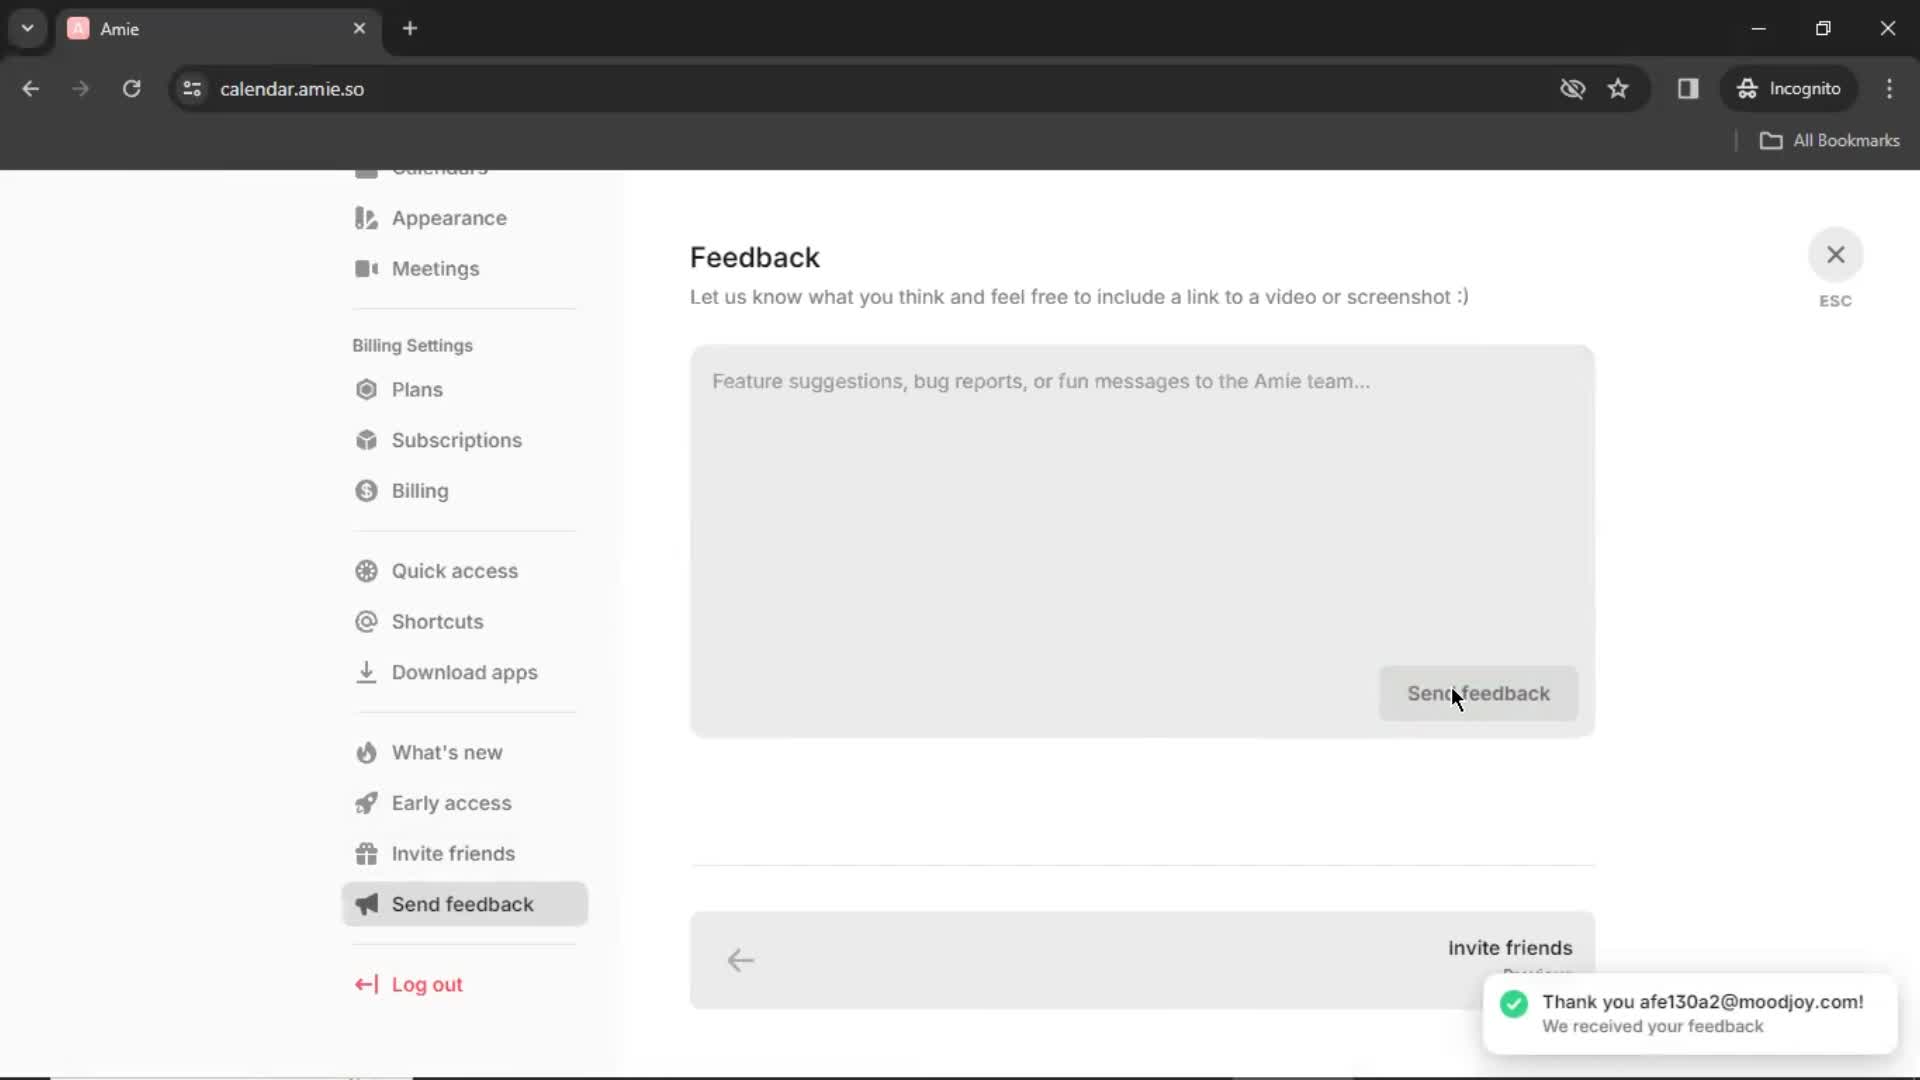The height and width of the screenshot is (1080, 1920).
Task: Click the Quick access icon in sidebar
Action: point(367,570)
